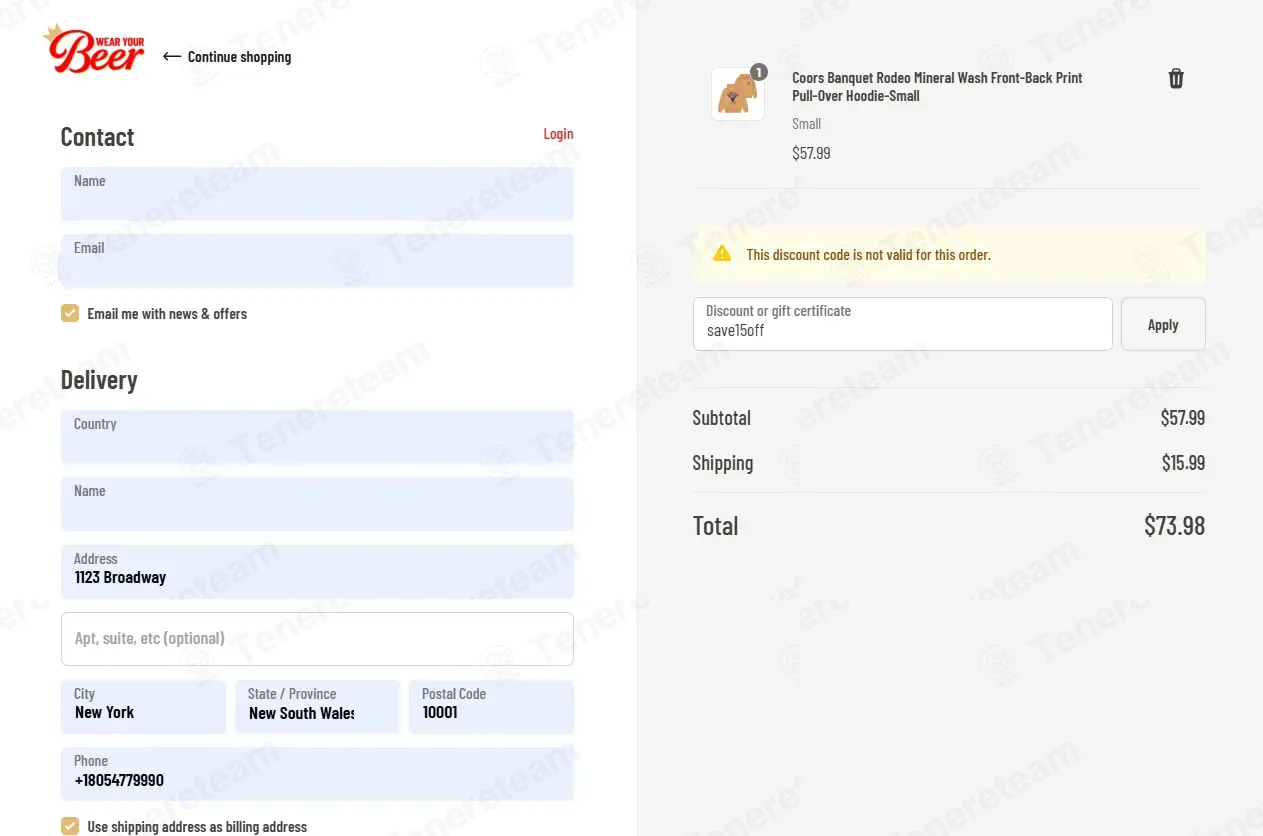The width and height of the screenshot is (1263, 836).
Task: Click the hoodie item price $57.99
Action: tap(811, 153)
